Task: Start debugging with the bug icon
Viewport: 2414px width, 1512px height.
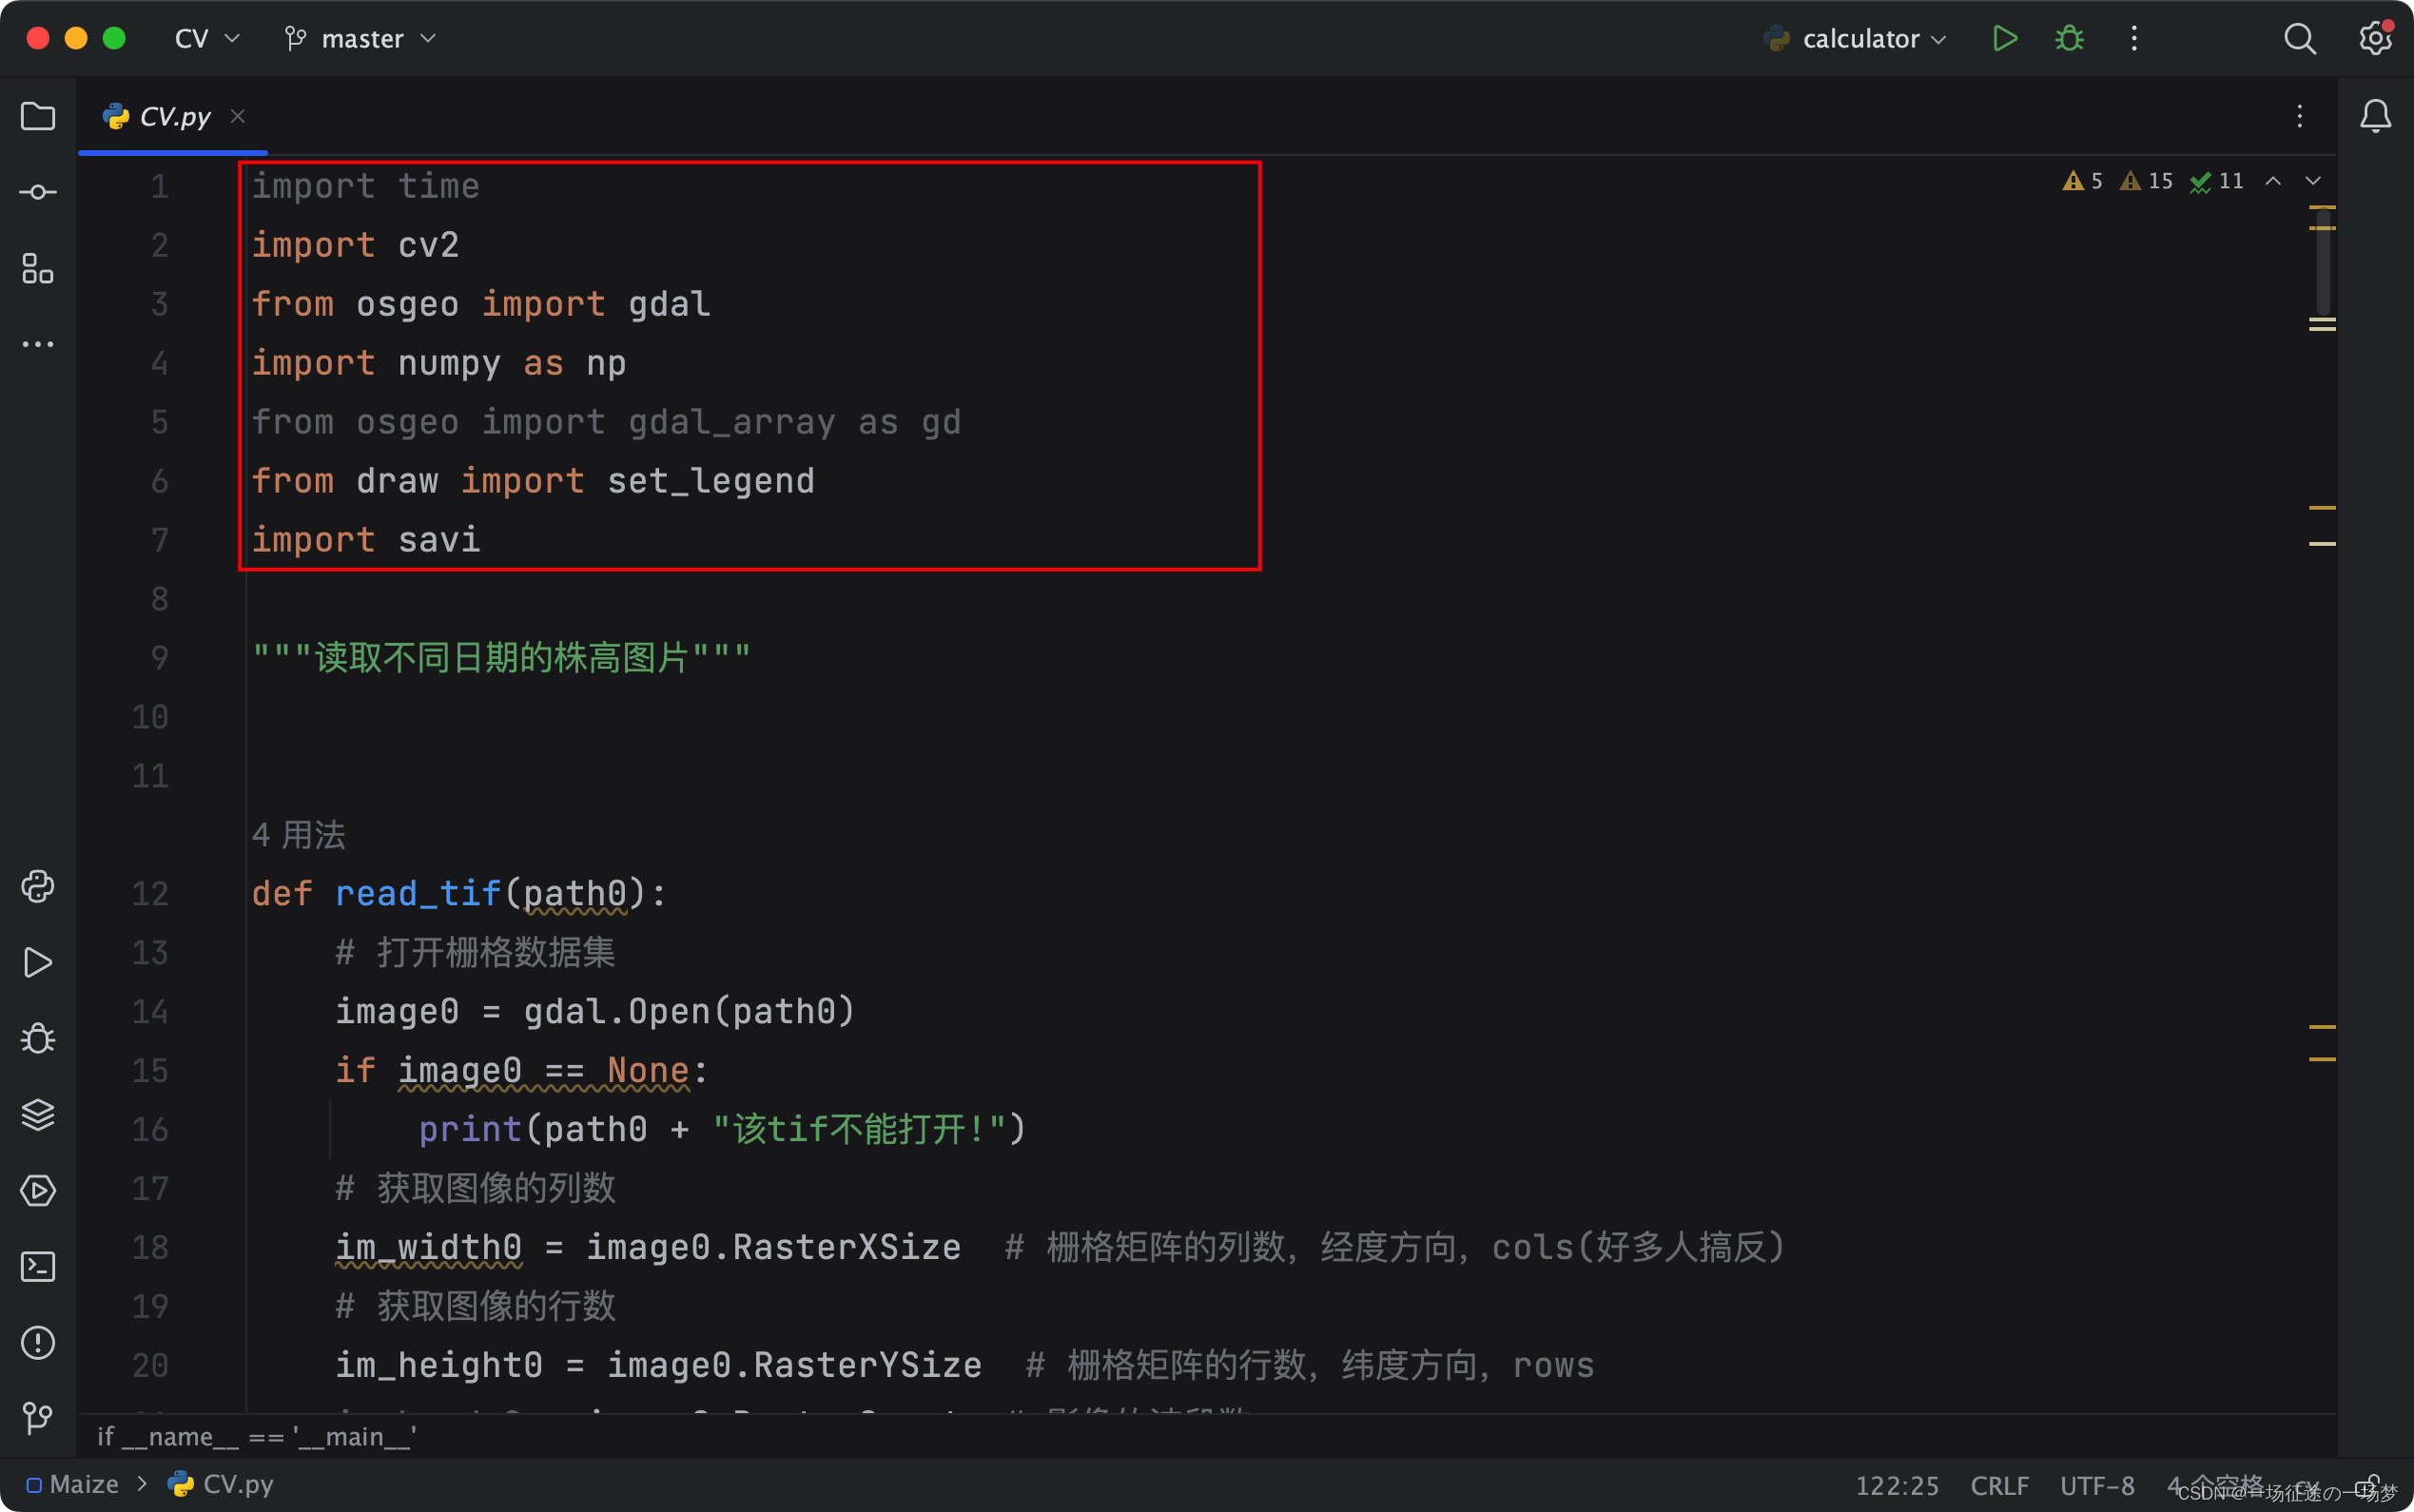Action: tap(2069, 39)
